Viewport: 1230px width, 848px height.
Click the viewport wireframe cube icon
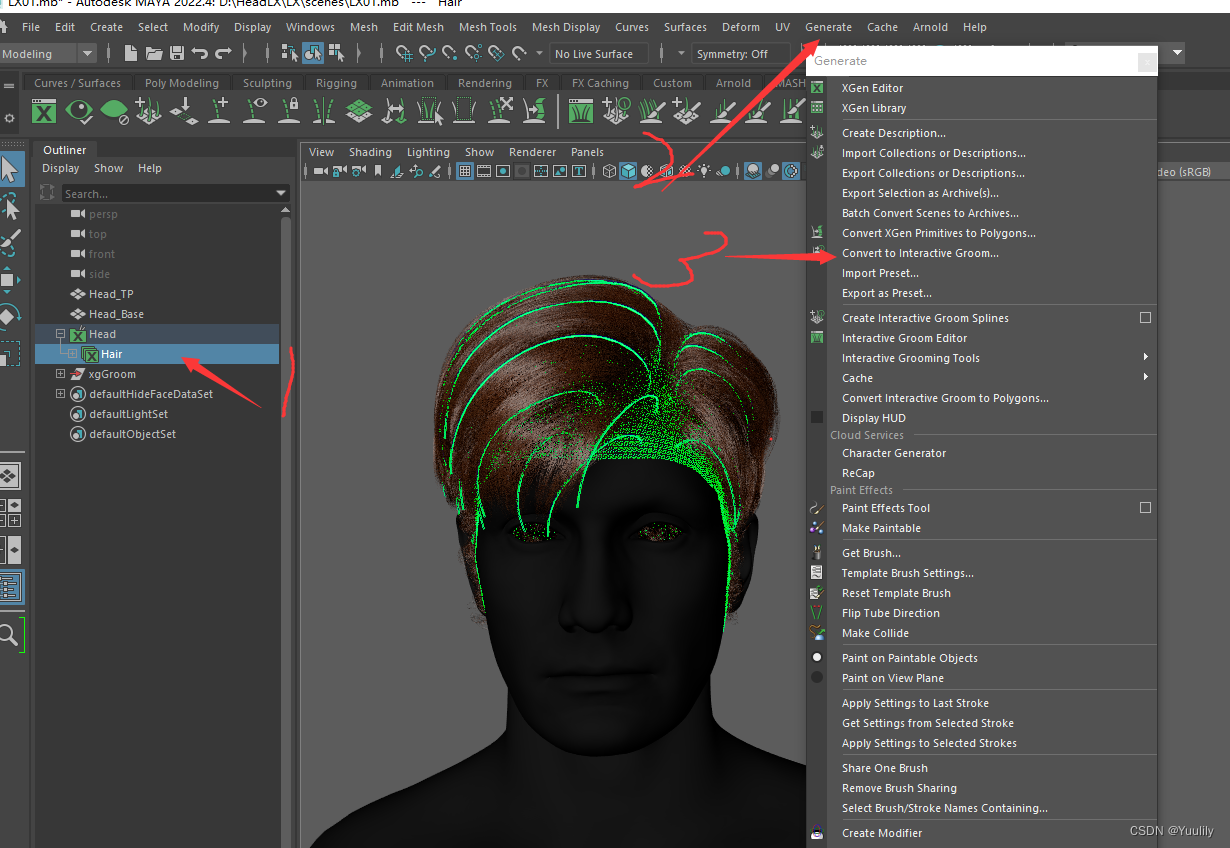click(609, 171)
